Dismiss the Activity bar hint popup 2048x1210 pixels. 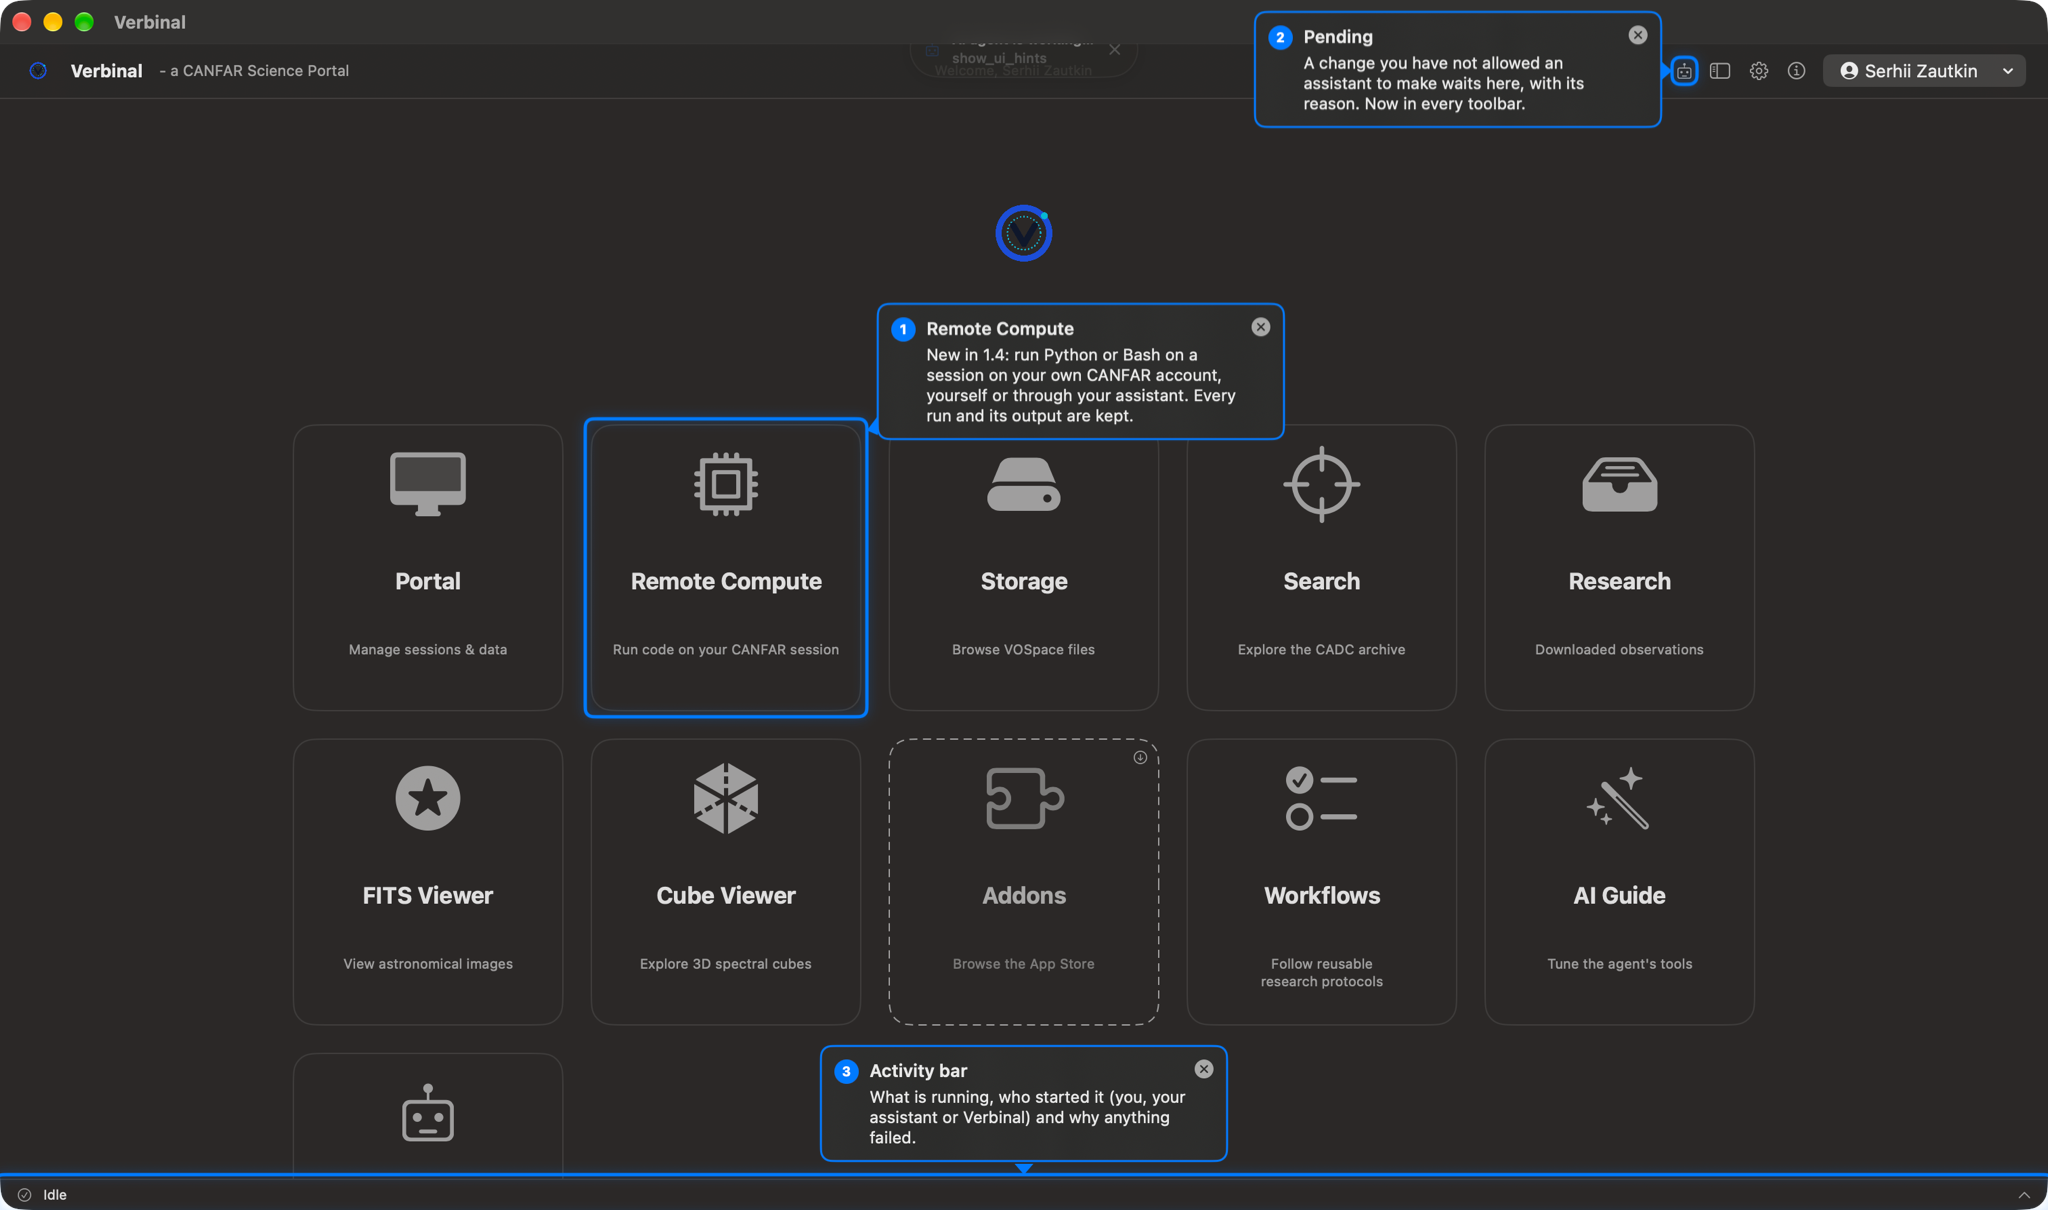pyautogui.click(x=1204, y=1069)
